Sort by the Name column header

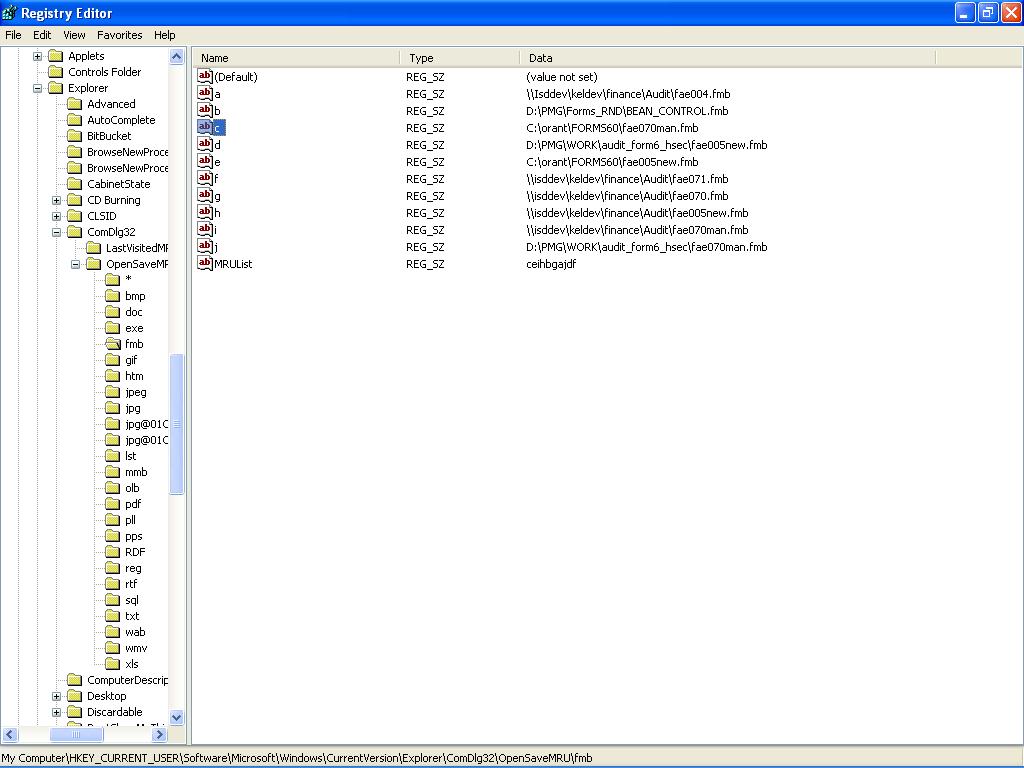(x=297, y=58)
